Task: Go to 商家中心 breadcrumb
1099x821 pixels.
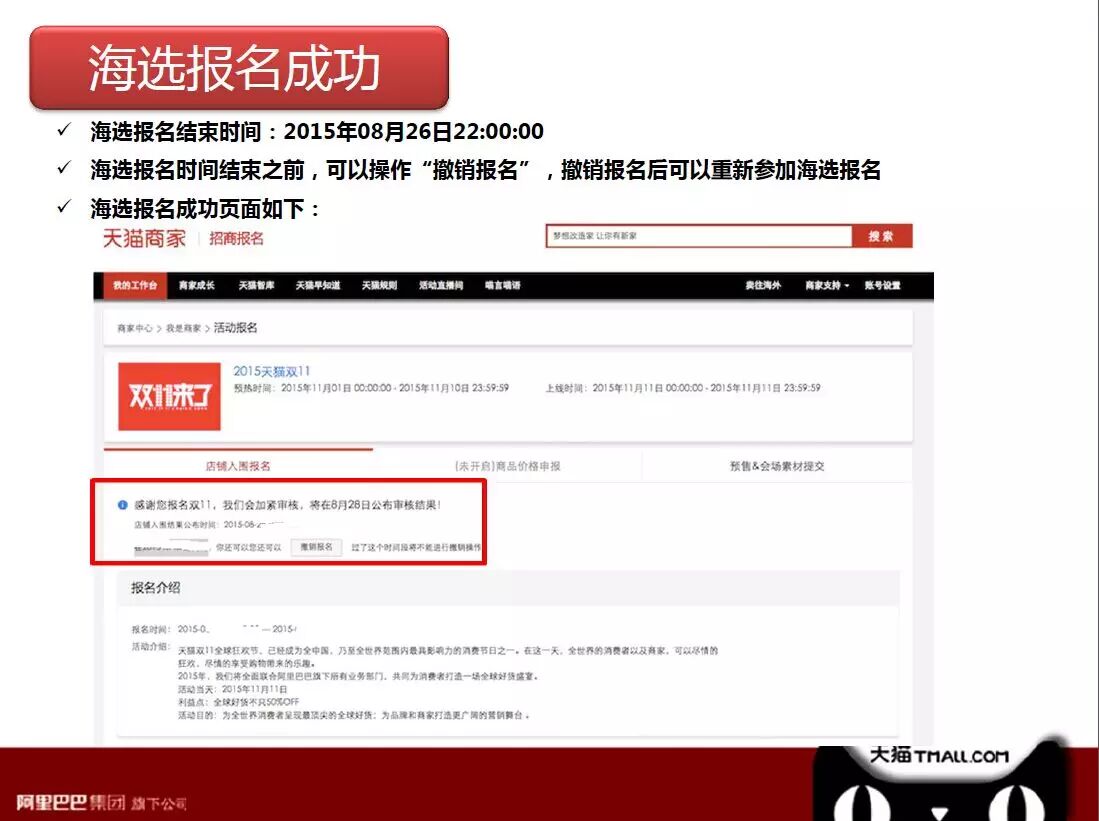Action: (x=135, y=328)
